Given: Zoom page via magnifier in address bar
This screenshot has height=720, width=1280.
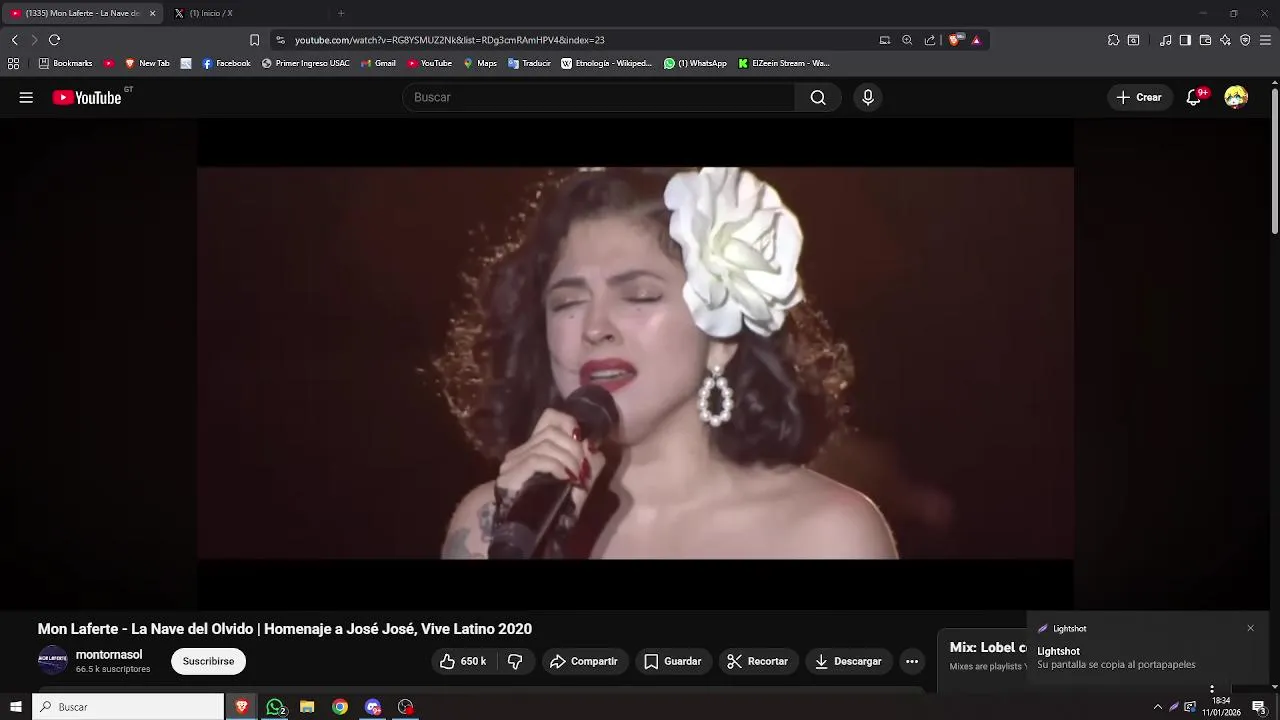Looking at the screenshot, I should (x=907, y=40).
